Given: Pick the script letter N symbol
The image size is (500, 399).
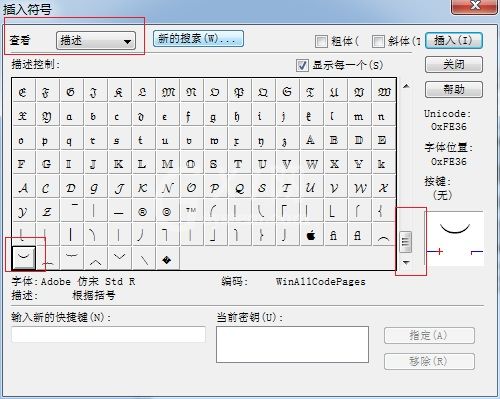Looking at the screenshot, I should click(x=167, y=188).
